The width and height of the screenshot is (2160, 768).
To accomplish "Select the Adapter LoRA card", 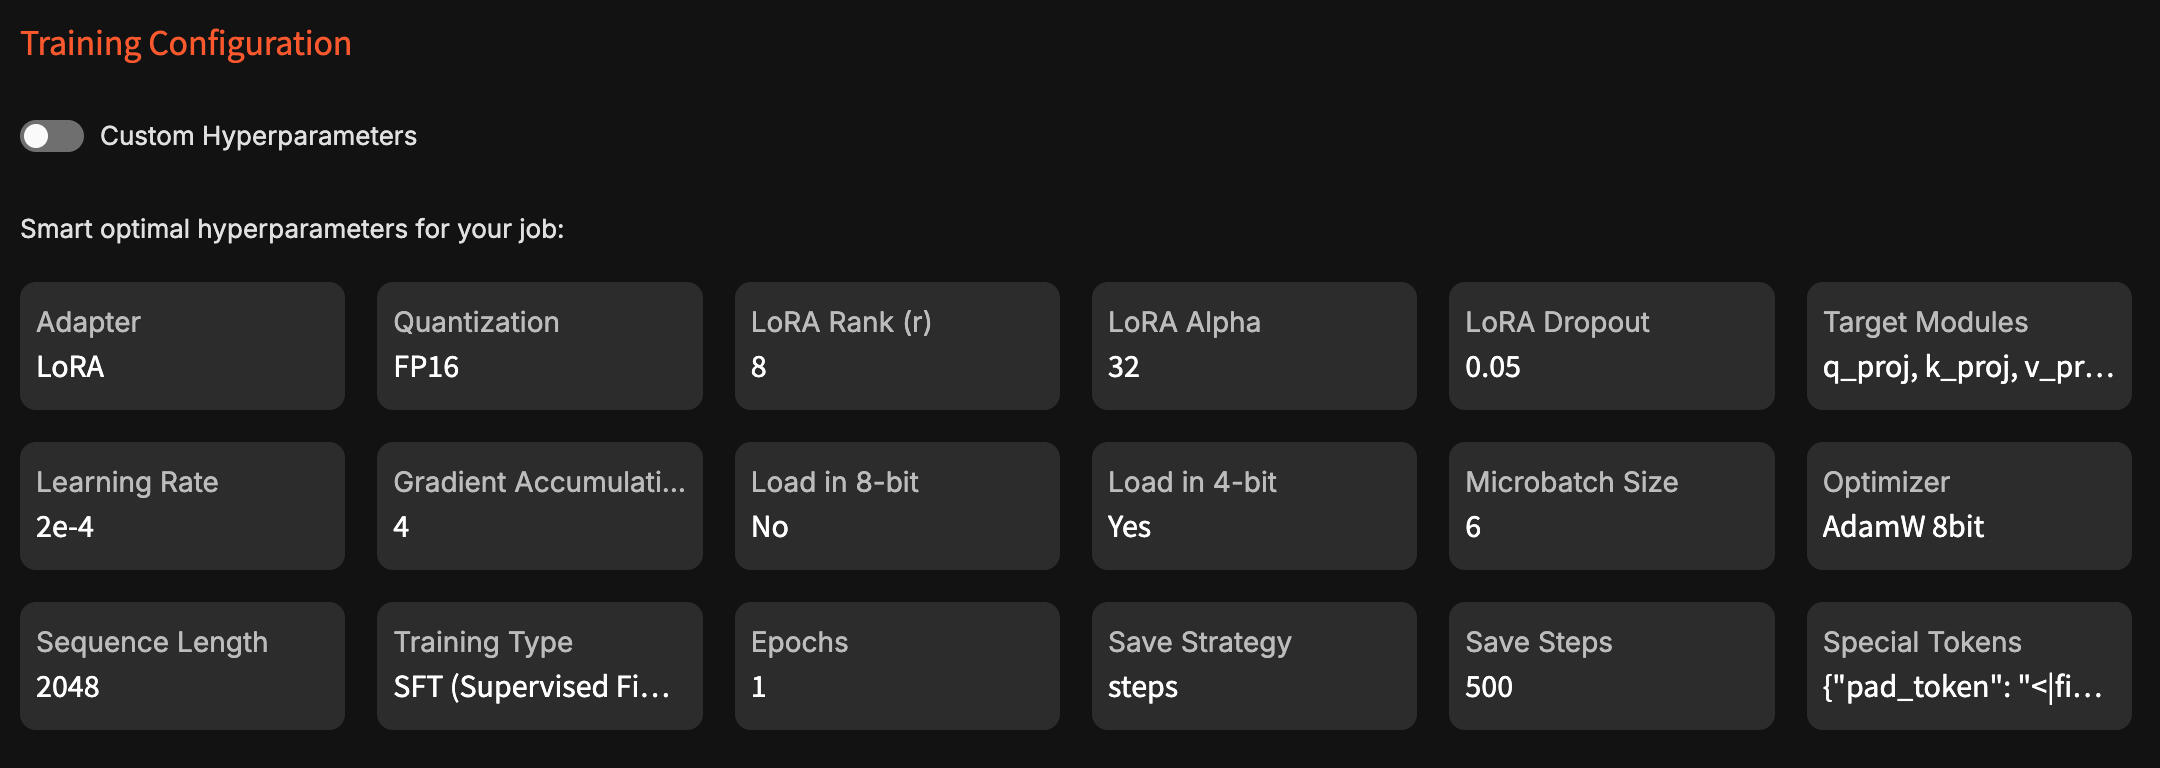I will pyautogui.click(x=182, y=345).
